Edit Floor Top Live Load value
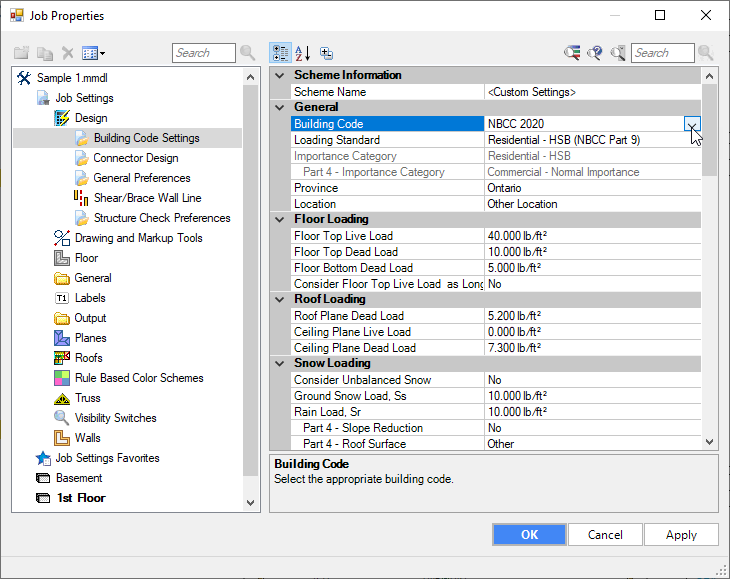Screen dimensions: 730x579 point(592,236)
